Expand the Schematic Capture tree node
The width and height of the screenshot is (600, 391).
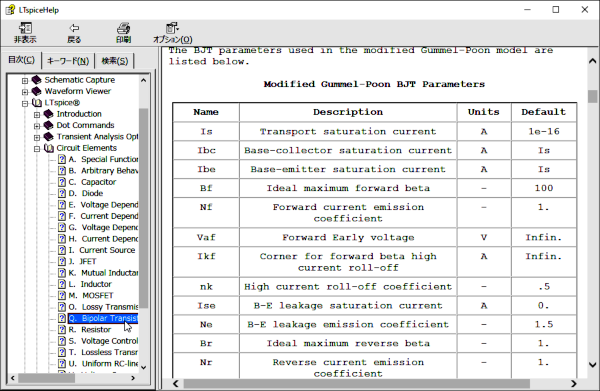[x=25, y=81]
